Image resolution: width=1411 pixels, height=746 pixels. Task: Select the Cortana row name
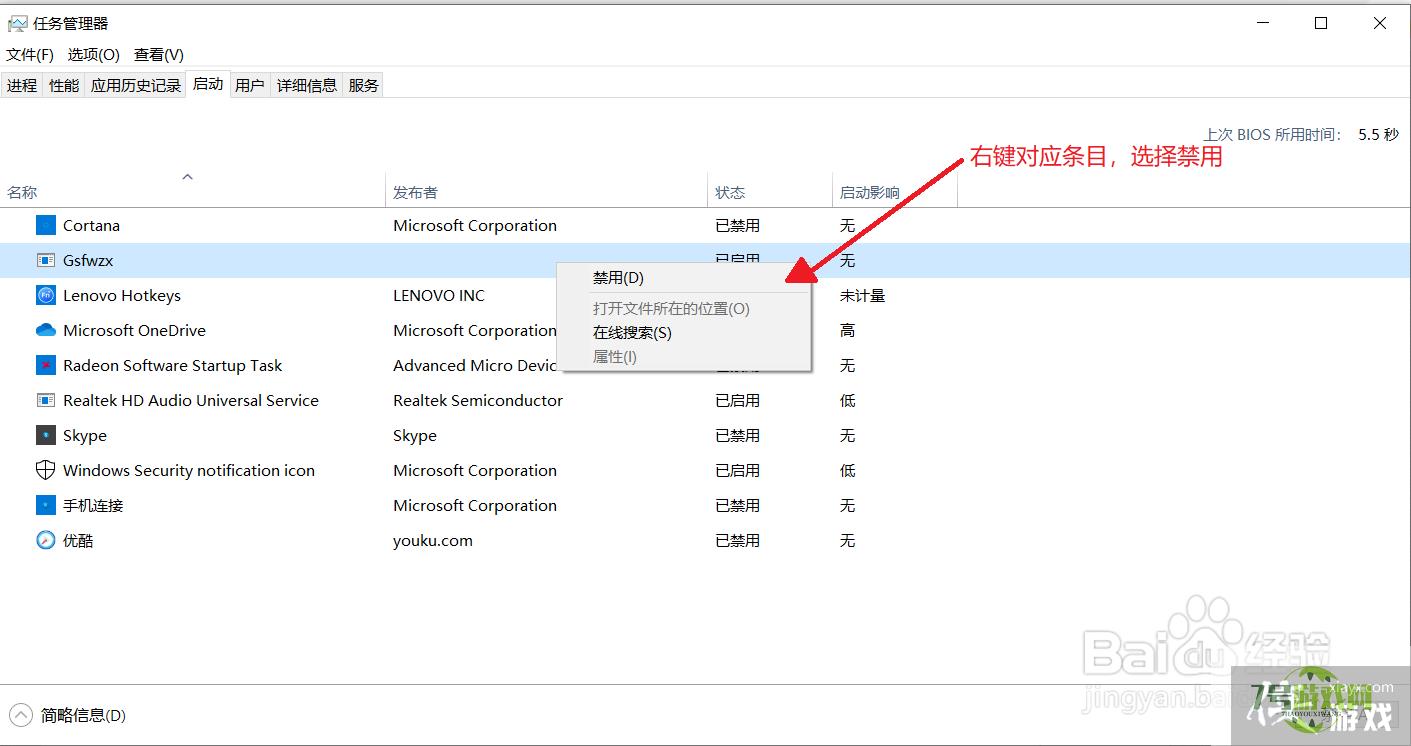tap(91, 226)
